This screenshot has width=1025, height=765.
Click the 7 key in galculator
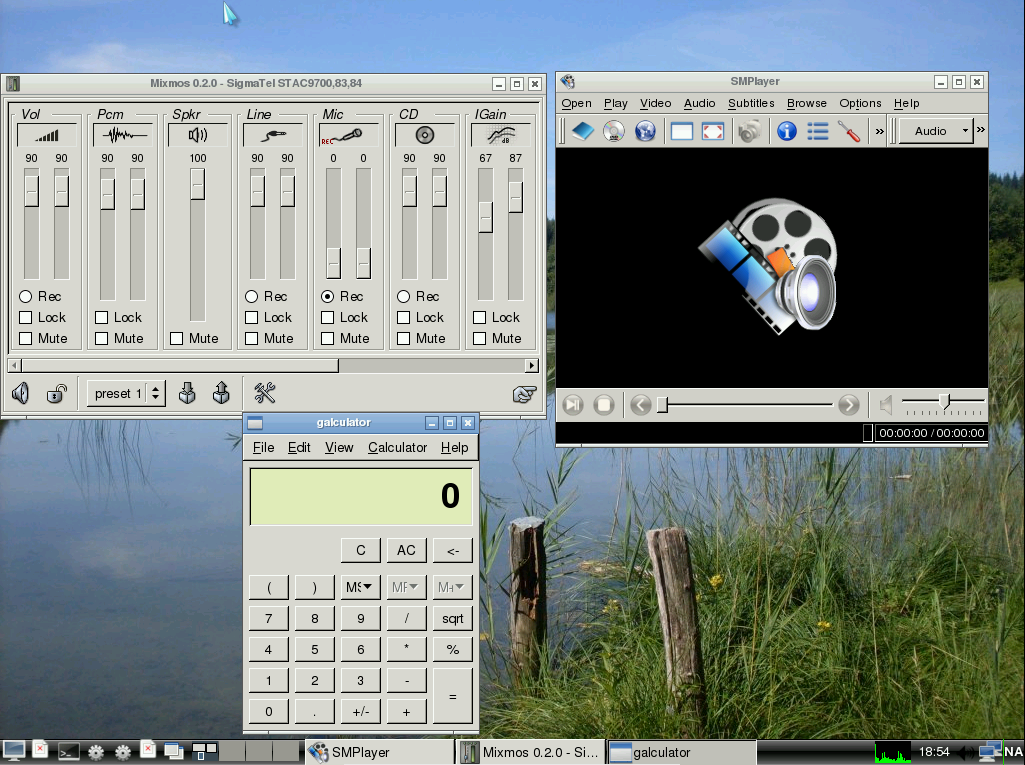point(269,618)
